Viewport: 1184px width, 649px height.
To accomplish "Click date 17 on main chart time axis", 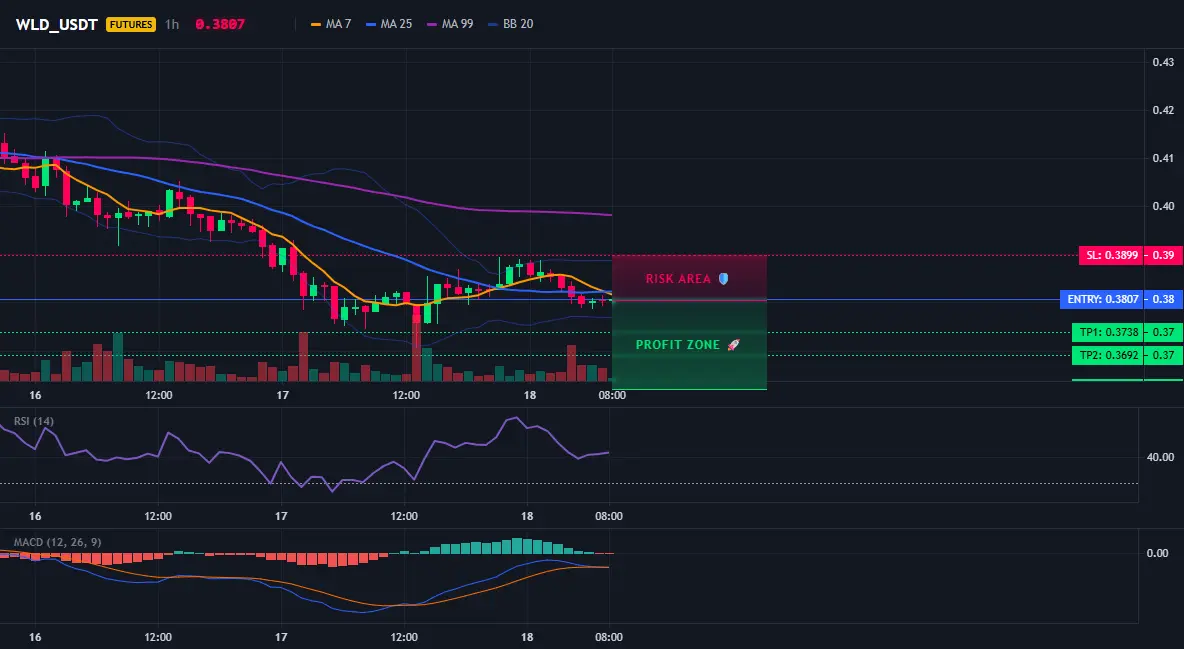I will point(282,395).
